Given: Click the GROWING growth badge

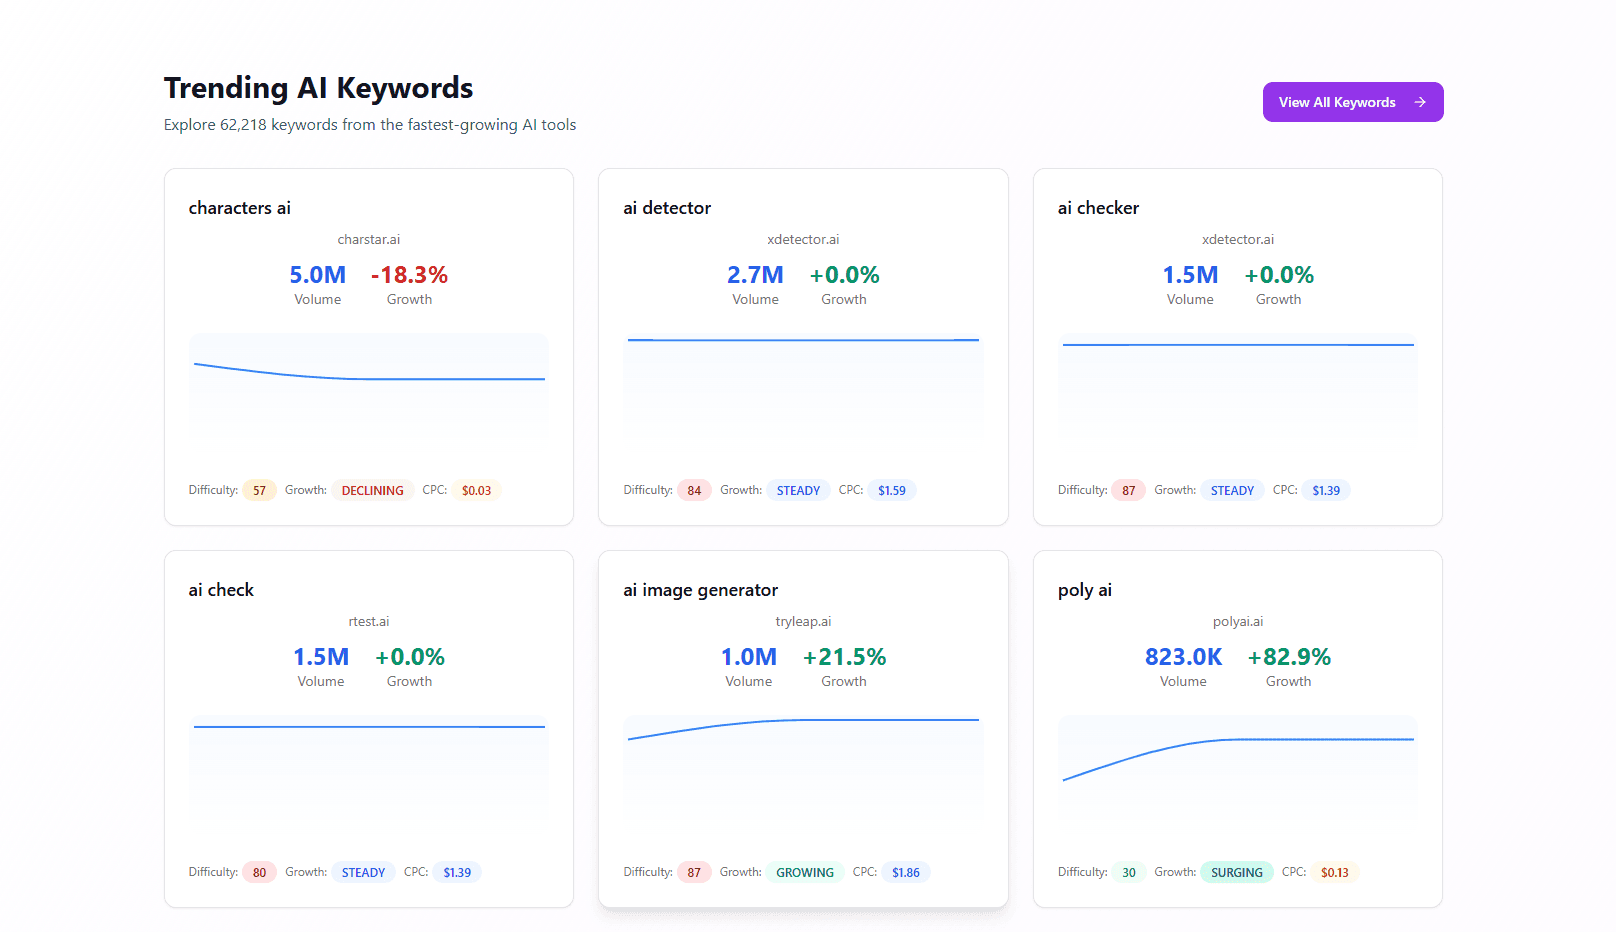Looking at the screenshot, I should (x=804, y=873).
